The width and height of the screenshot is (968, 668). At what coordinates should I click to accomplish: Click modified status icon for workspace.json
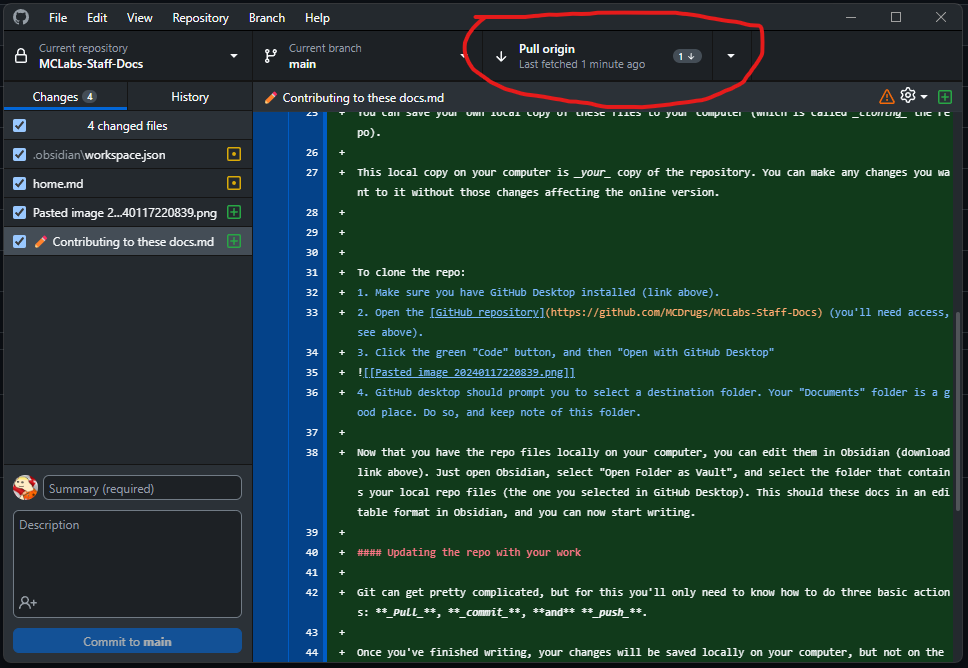[x=234, y=154]
